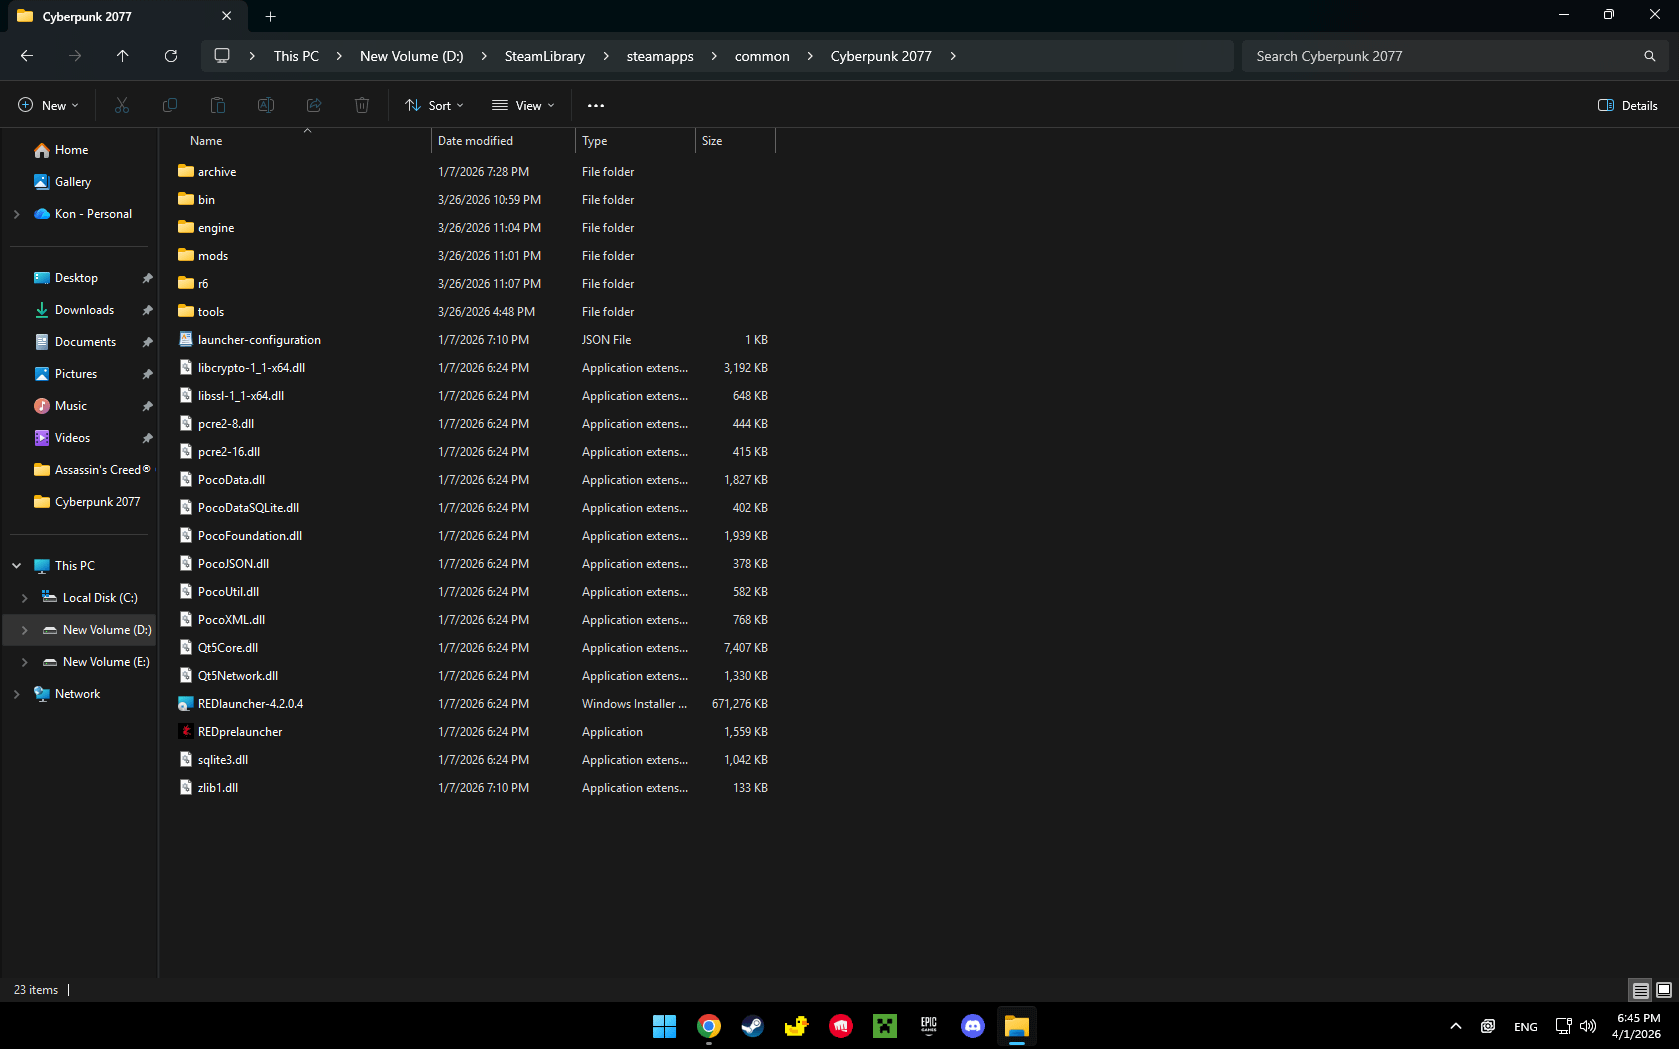Click the Share toolbar icon
Image resolution: width=1679 pixels, height=1049 pixels.
[314, 105]
